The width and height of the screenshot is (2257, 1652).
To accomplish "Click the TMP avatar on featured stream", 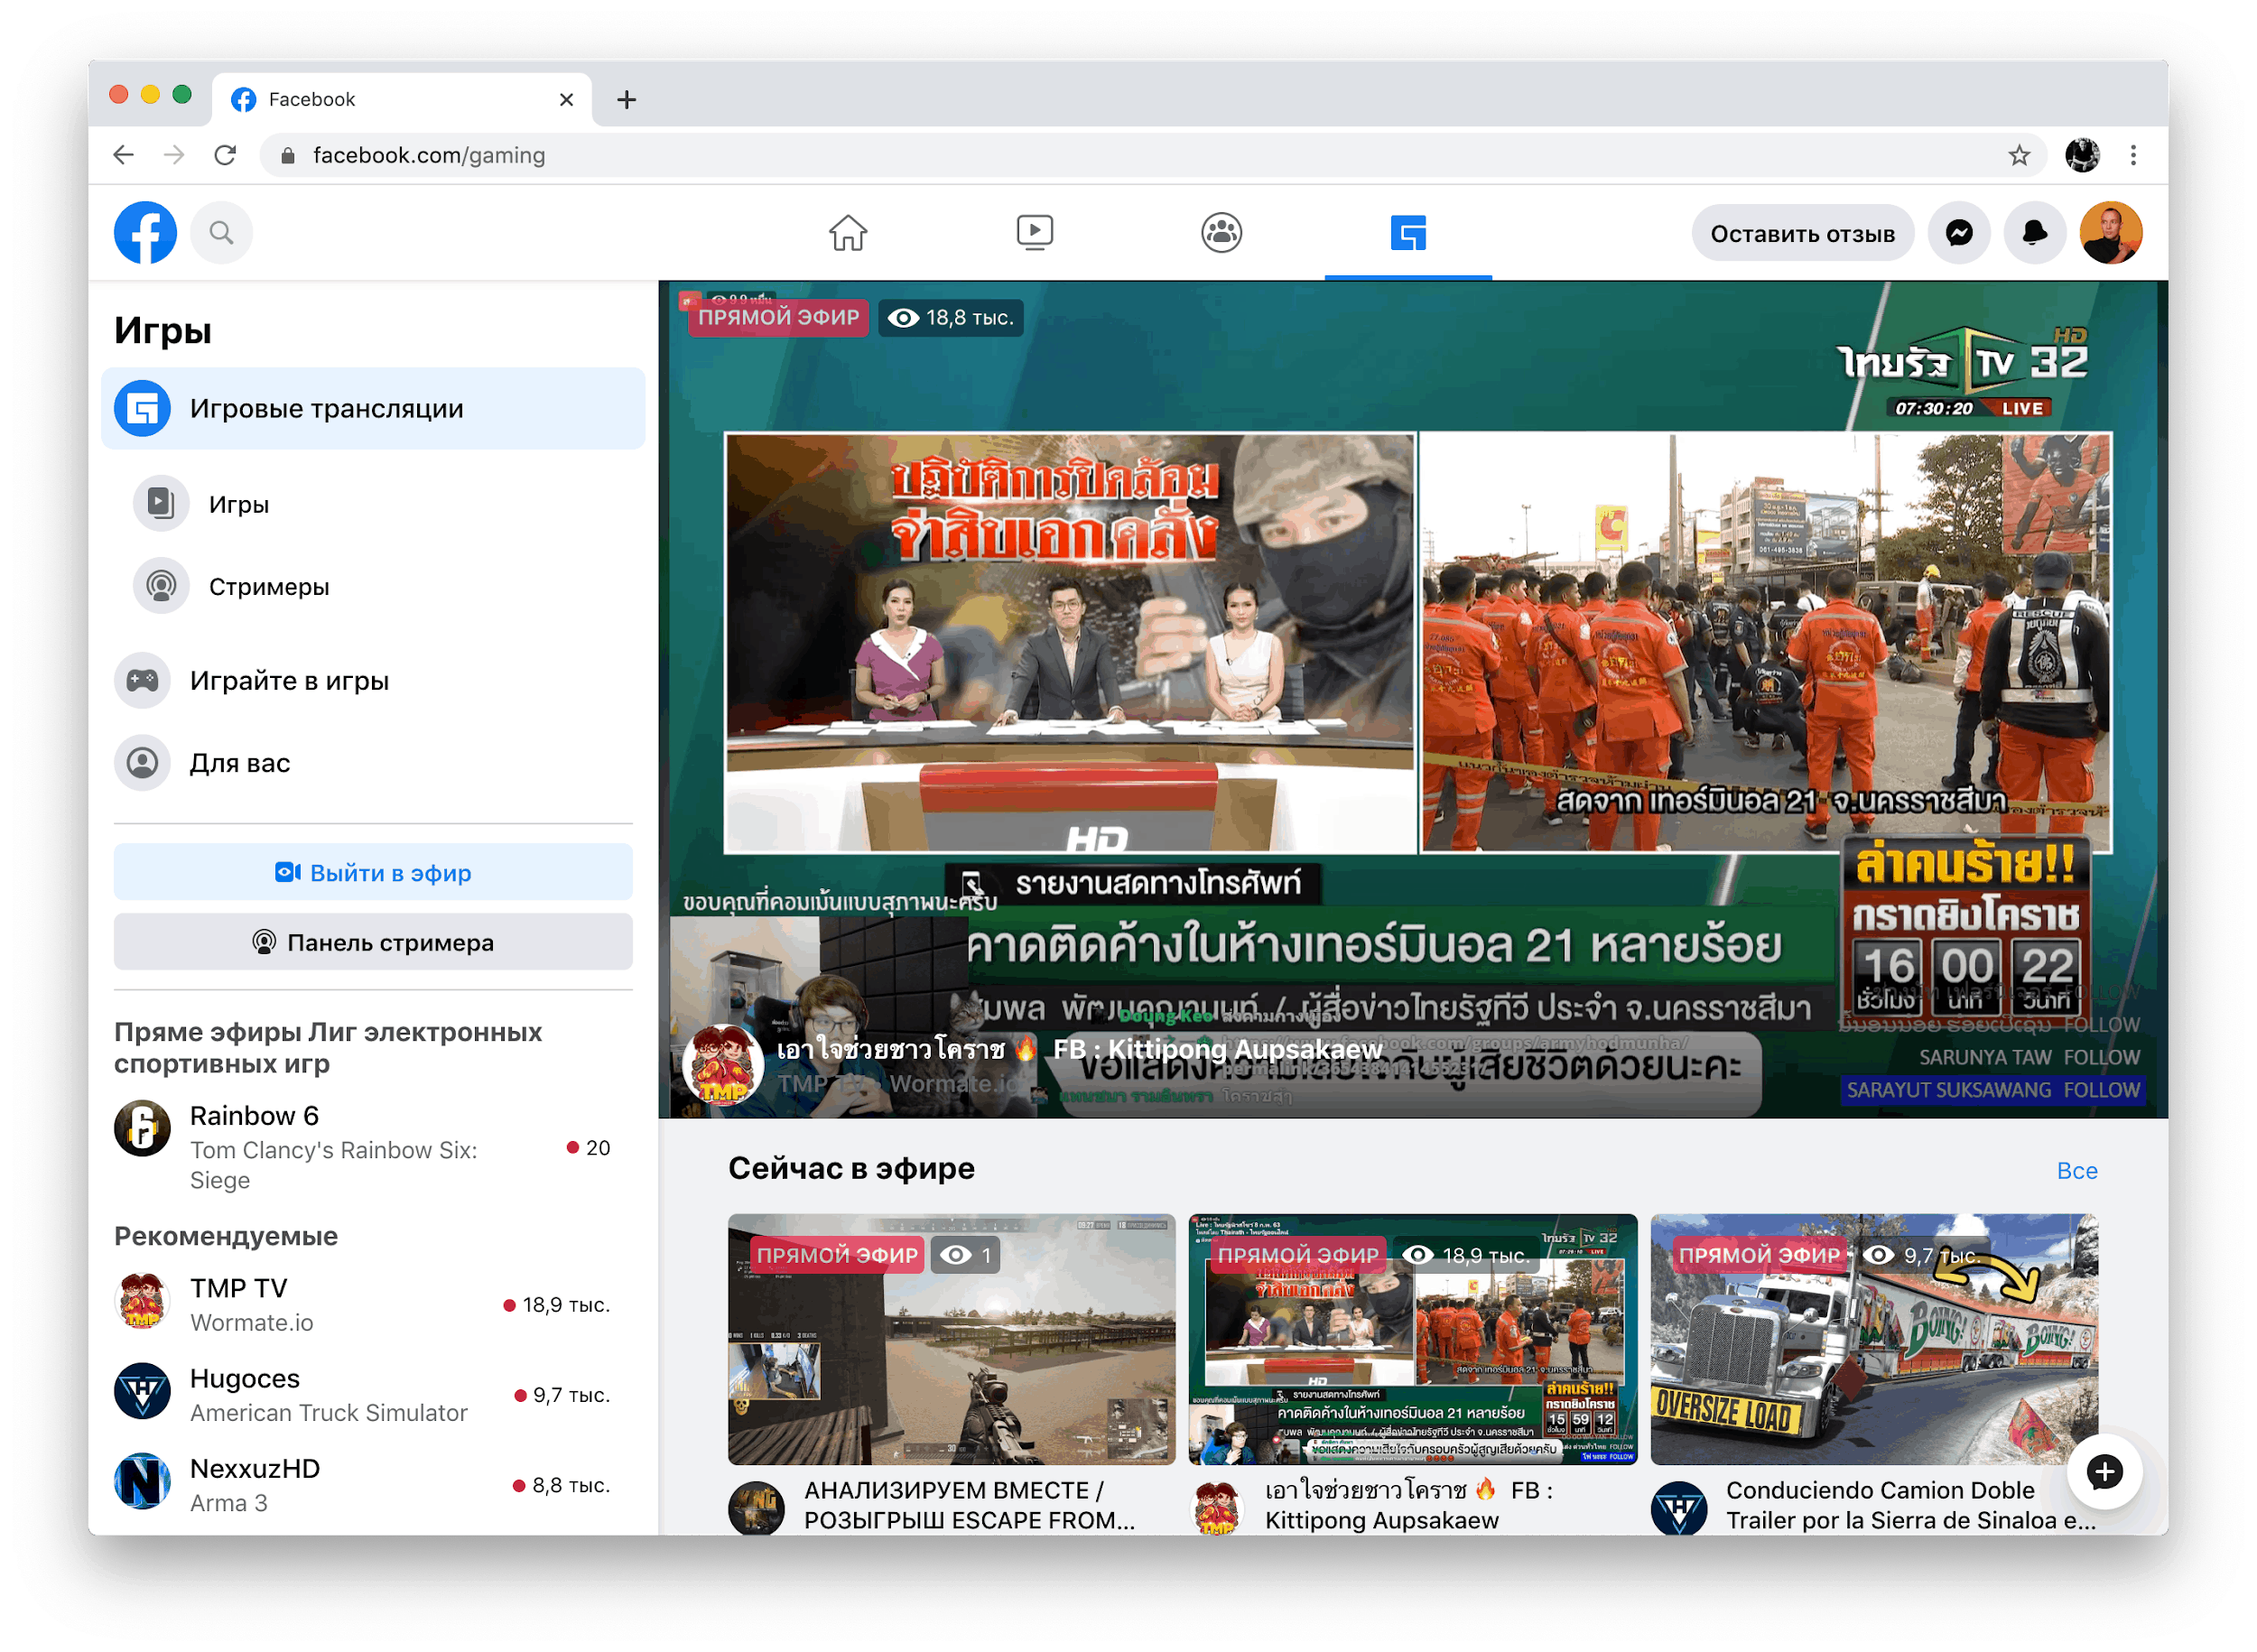I will [x=722, y=1066].
